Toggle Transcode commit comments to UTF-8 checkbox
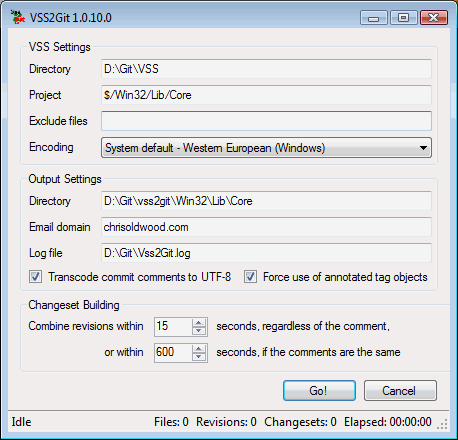This screenshot has width=458, height=440. 35,277
